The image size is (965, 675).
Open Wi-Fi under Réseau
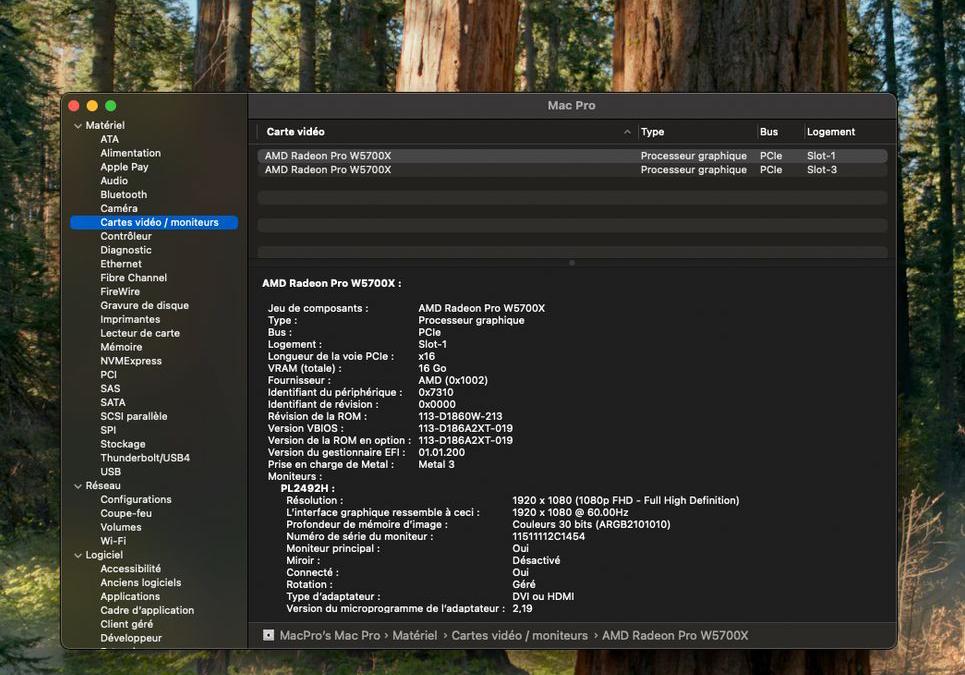113,541
